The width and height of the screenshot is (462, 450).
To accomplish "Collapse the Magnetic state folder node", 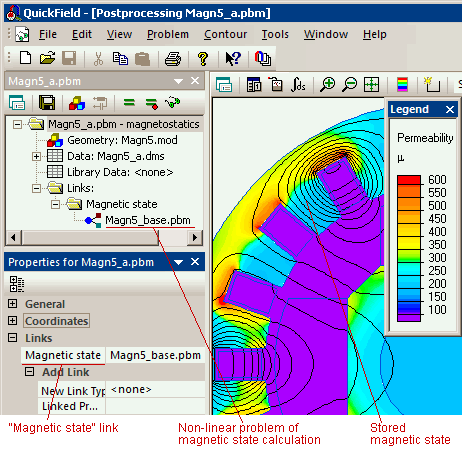I will click(55, 204).
